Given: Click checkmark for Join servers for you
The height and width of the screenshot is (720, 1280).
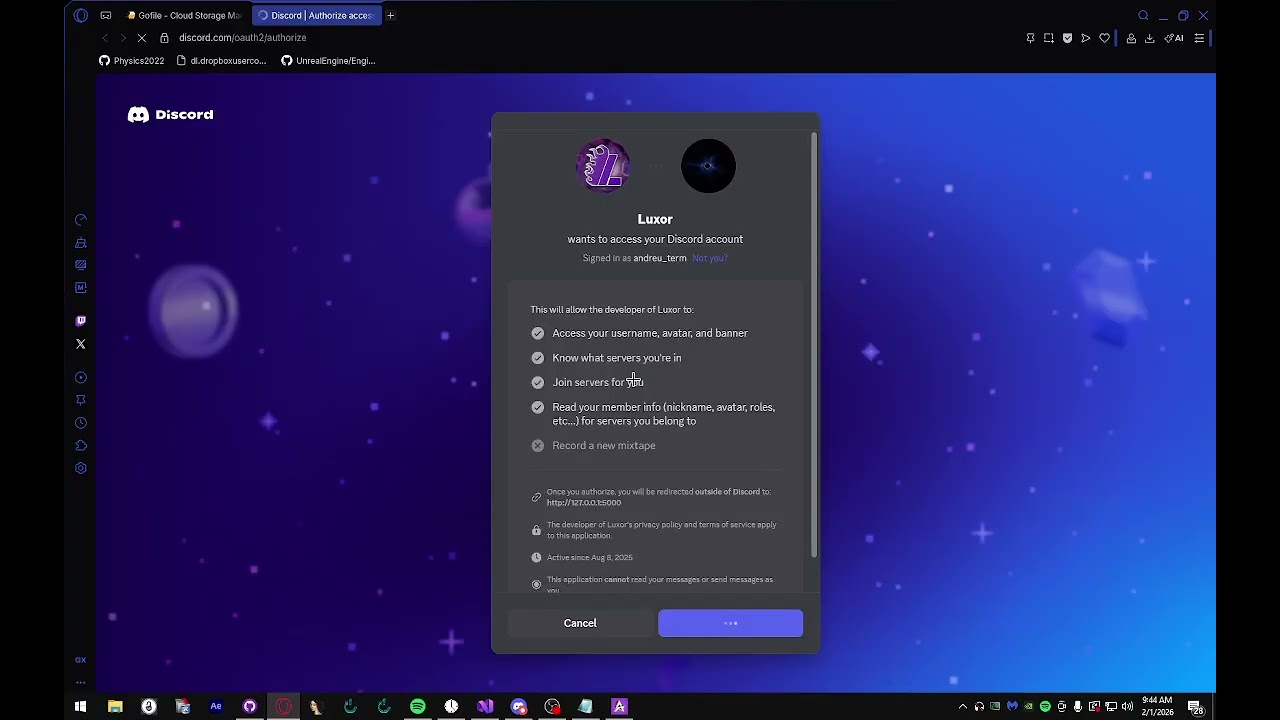Looking at the screenshot, I should [538, 382].
